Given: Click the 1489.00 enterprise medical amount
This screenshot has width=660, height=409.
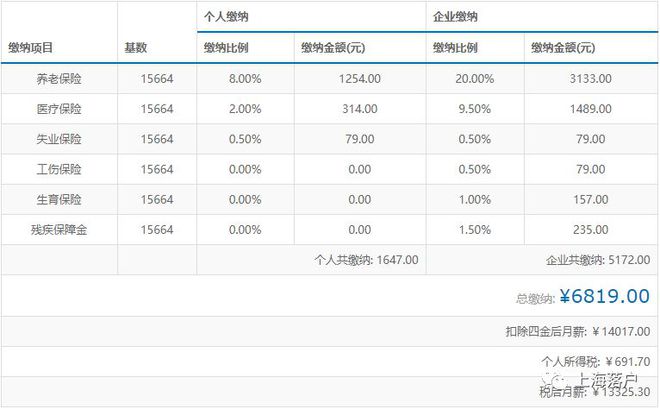Looking at the screenshot, I should (x=591, y=109).
